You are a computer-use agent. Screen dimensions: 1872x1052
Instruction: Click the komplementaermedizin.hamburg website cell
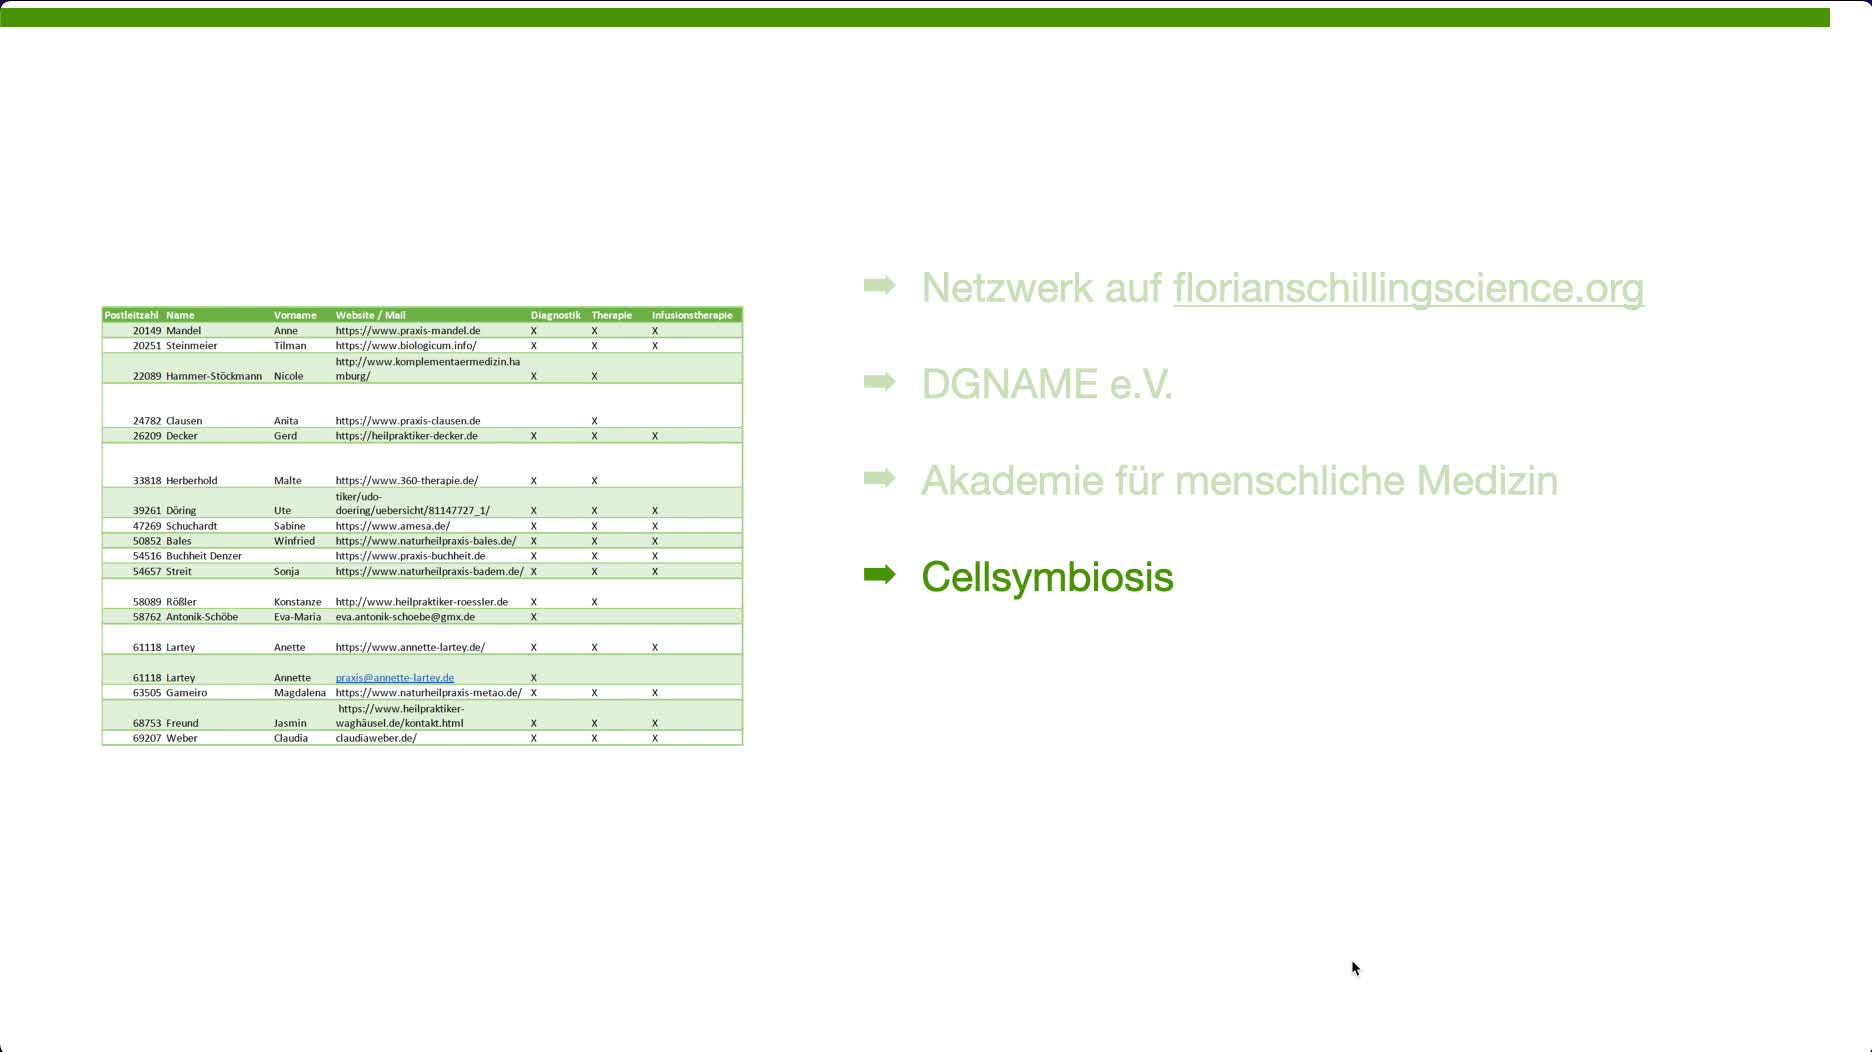tap(428, 369)
